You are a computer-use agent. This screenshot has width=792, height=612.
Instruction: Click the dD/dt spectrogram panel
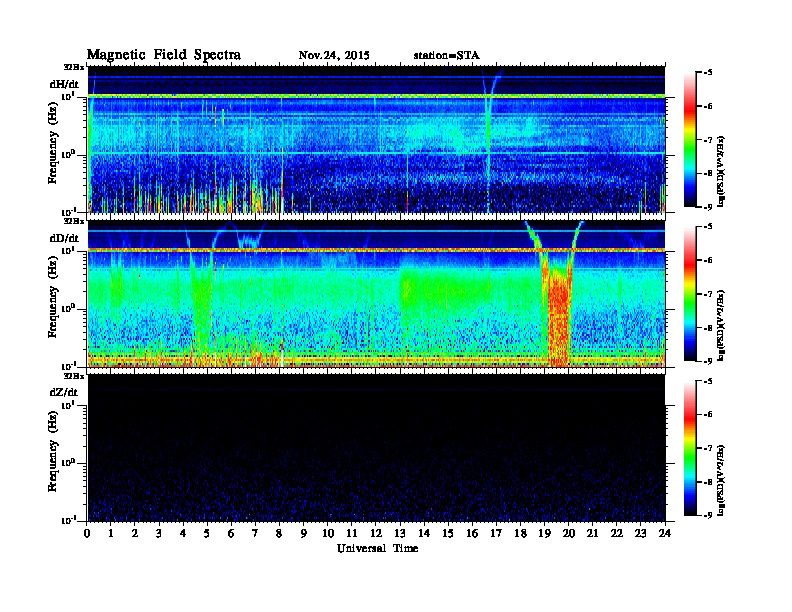(x=377, y=294)
